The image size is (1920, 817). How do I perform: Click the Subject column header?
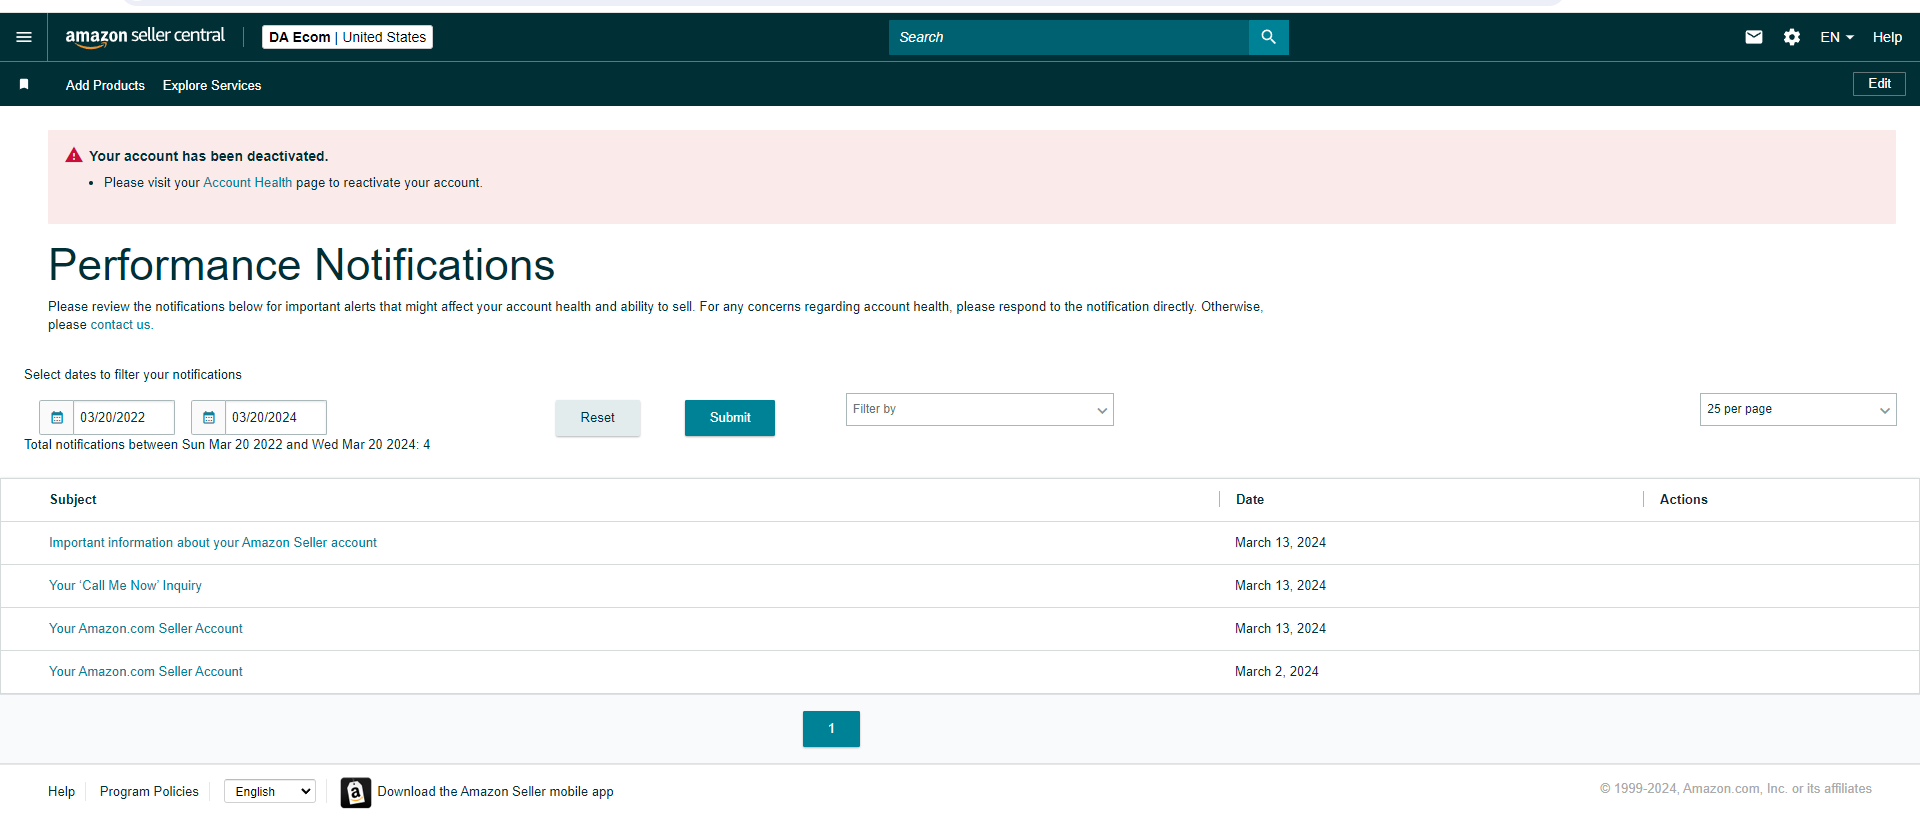(73, 500)
